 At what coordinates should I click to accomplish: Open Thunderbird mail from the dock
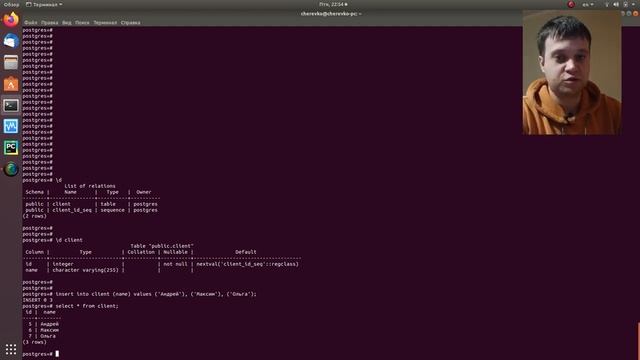coord(11,41)
